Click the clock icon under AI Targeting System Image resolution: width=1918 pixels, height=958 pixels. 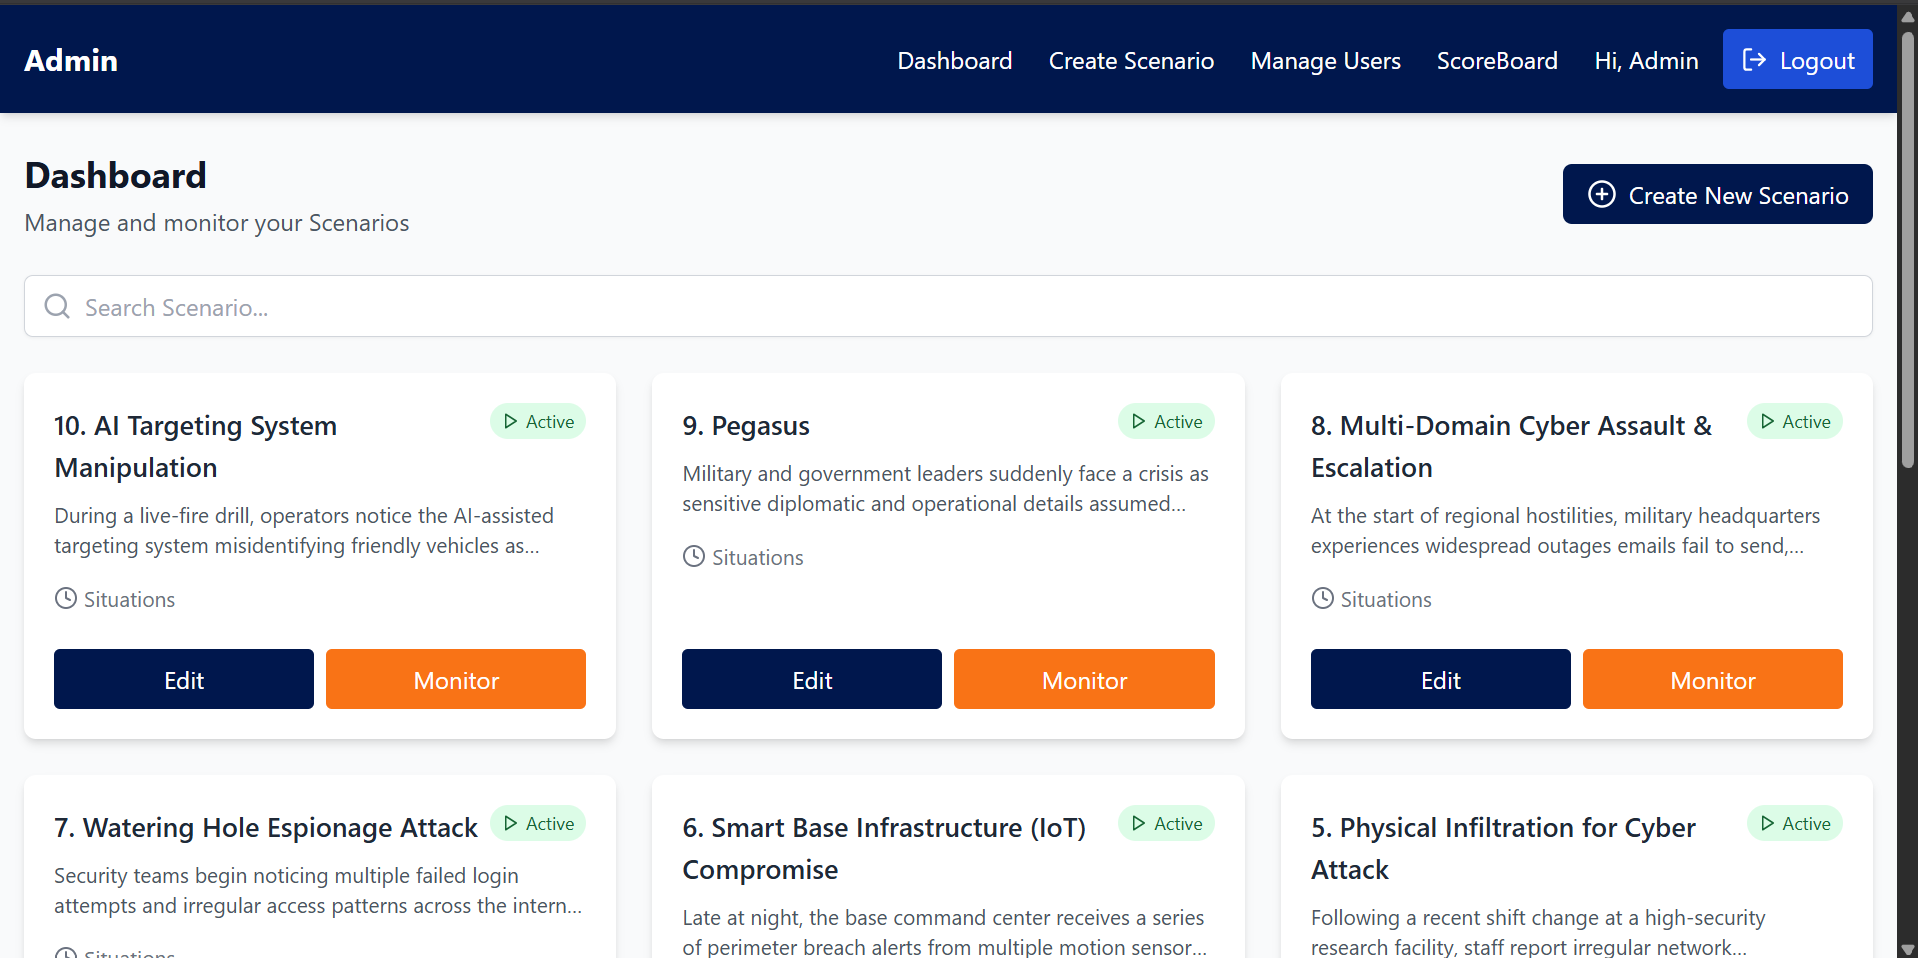tap(66, 598)
